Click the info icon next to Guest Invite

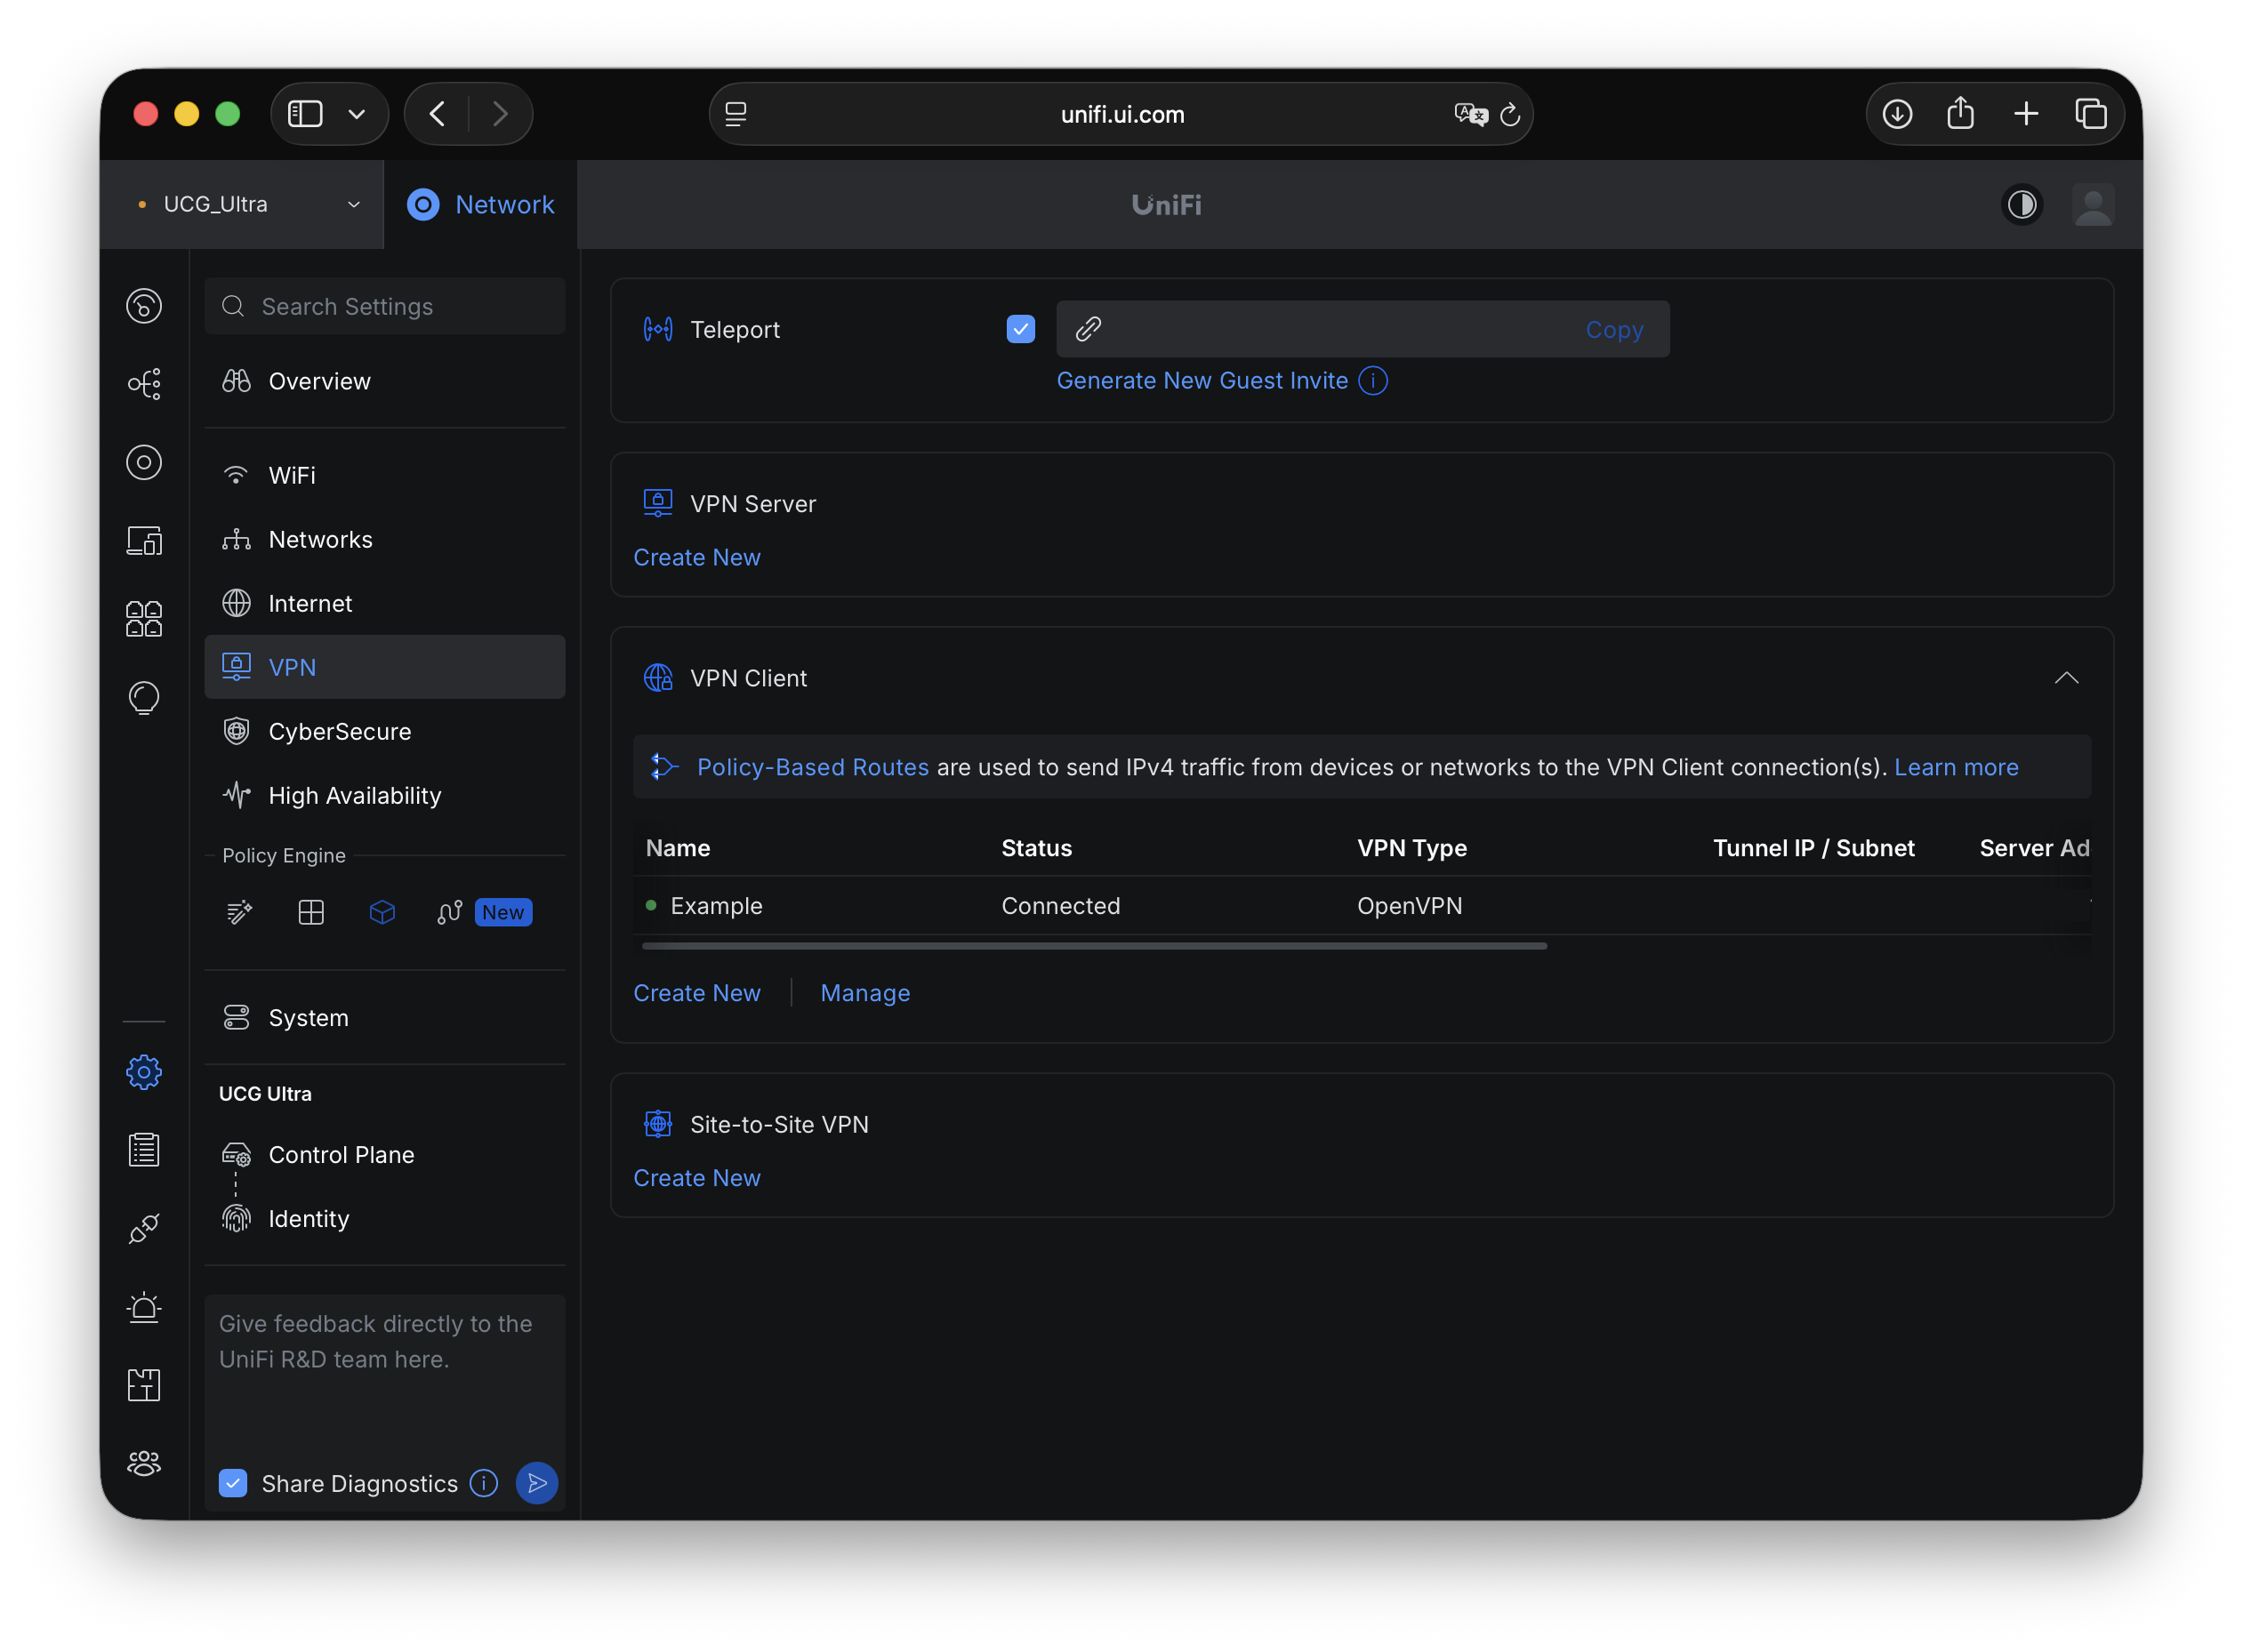click(1373, 381)
